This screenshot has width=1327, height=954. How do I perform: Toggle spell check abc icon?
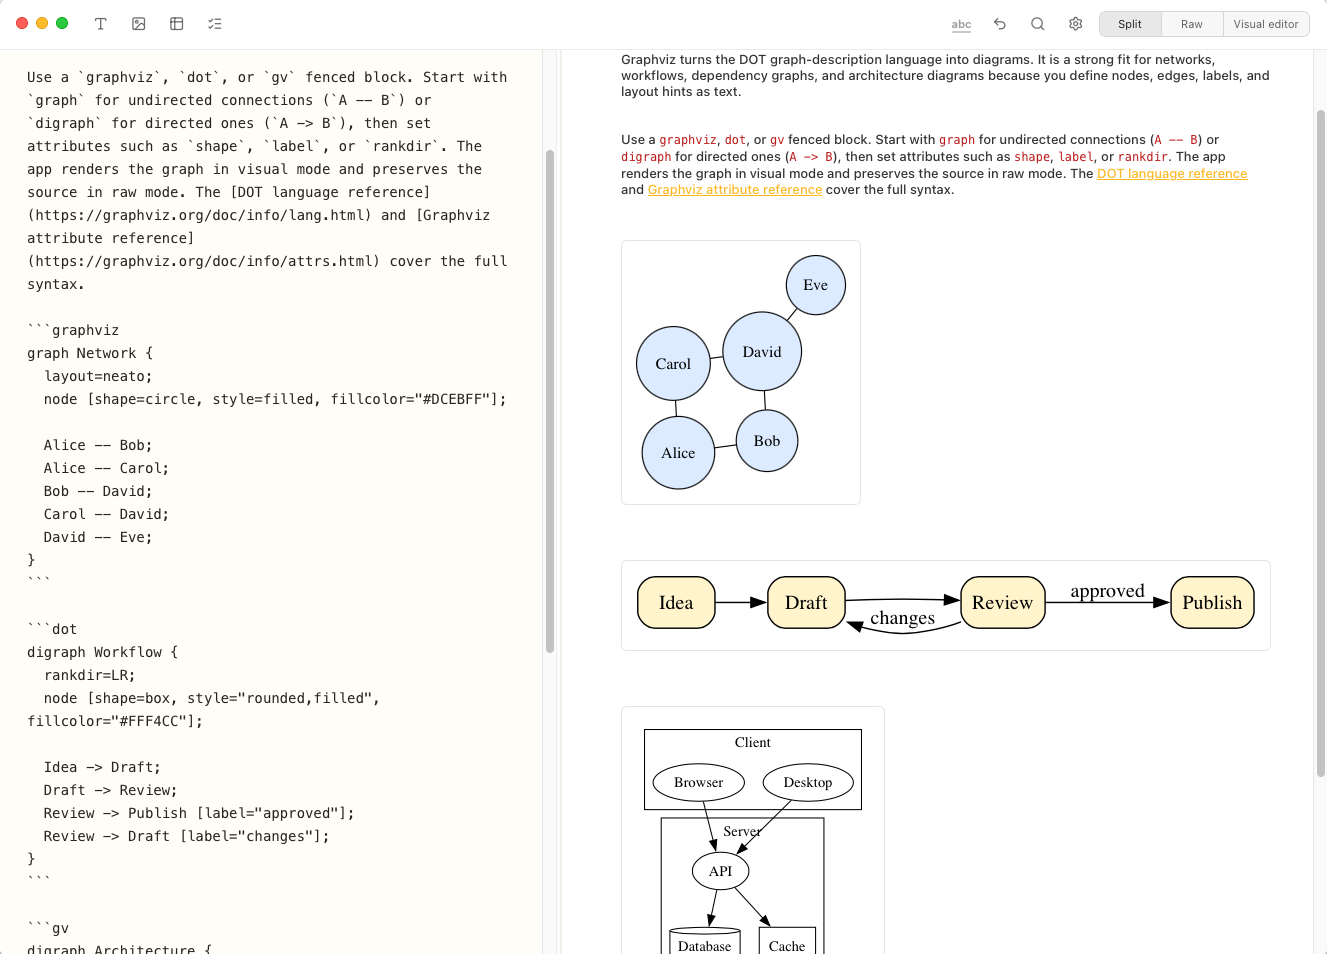tap(961, 24)
